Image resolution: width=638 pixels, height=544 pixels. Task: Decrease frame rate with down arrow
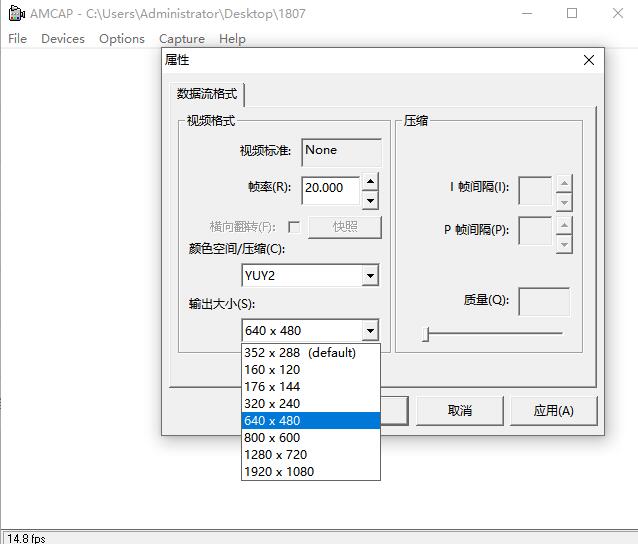click(x=370, y=199)
